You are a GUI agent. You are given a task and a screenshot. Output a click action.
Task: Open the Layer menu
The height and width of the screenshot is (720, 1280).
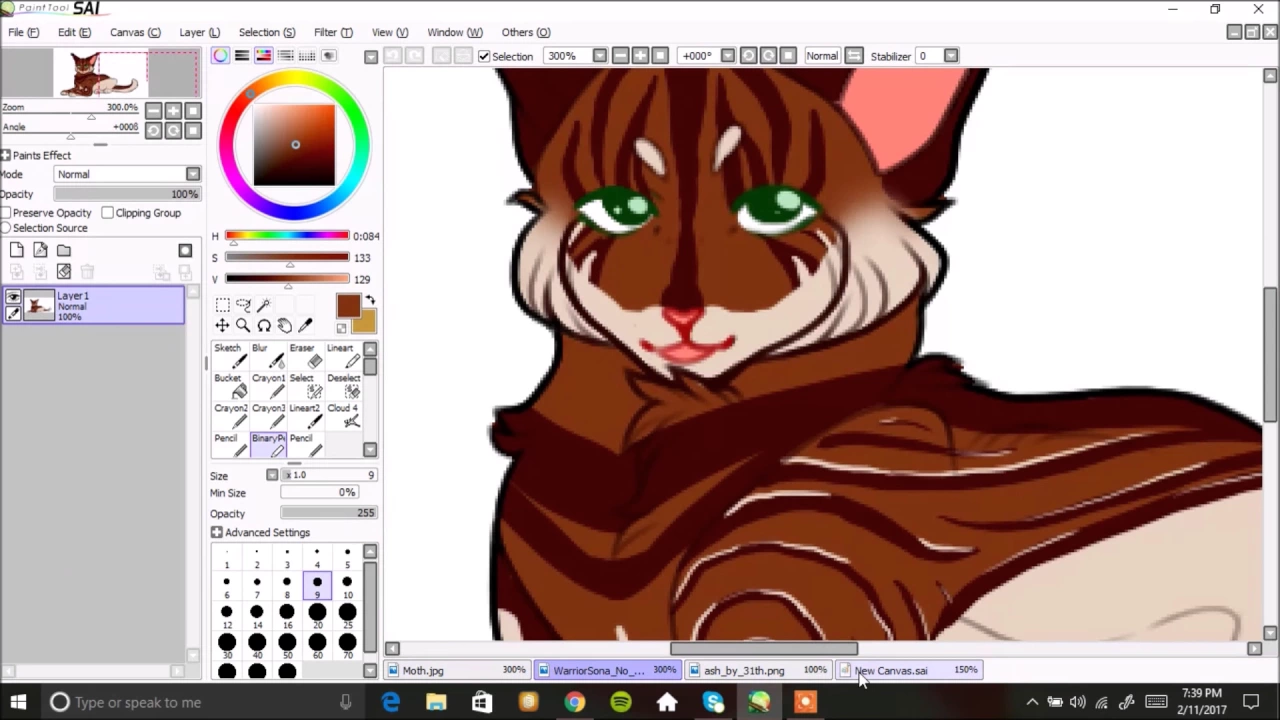(x=199, y=32)
